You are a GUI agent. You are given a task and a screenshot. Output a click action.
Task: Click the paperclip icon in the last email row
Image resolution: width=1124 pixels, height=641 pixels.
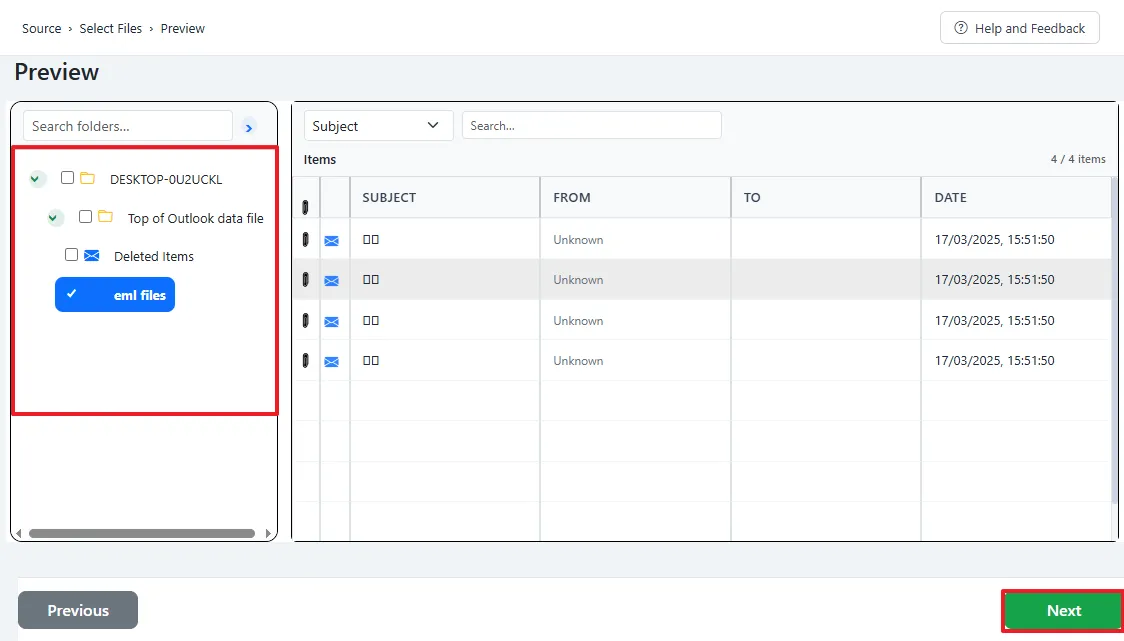tap(305, 361)
